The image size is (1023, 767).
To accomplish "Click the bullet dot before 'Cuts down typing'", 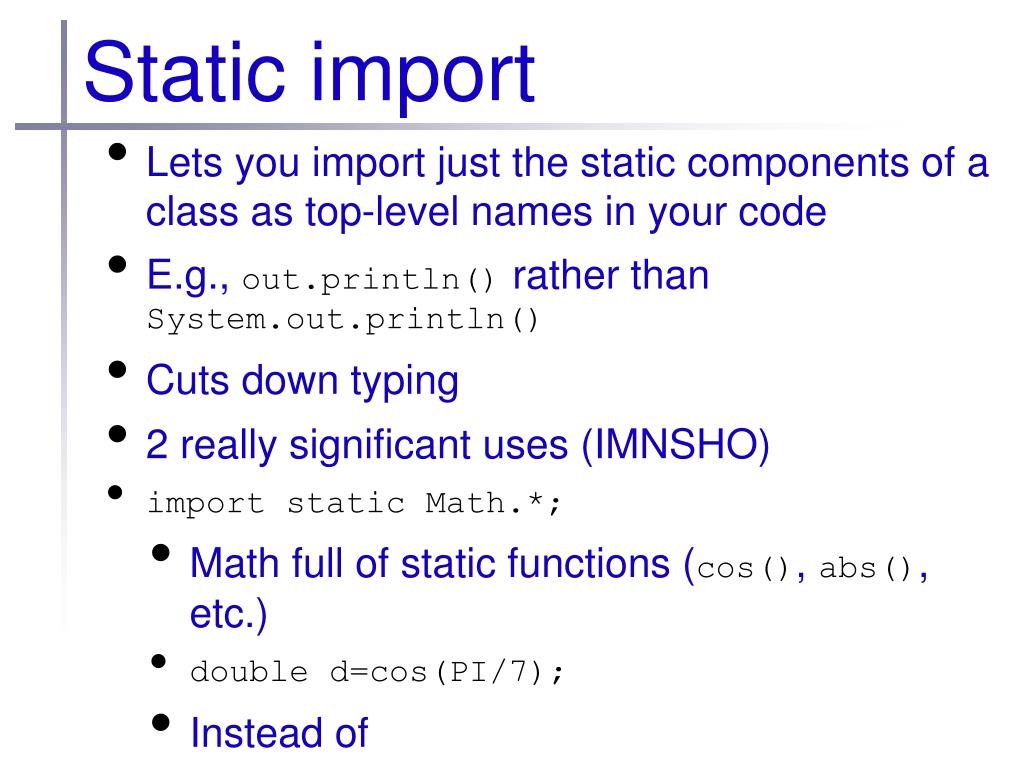I will click(117, 369).
